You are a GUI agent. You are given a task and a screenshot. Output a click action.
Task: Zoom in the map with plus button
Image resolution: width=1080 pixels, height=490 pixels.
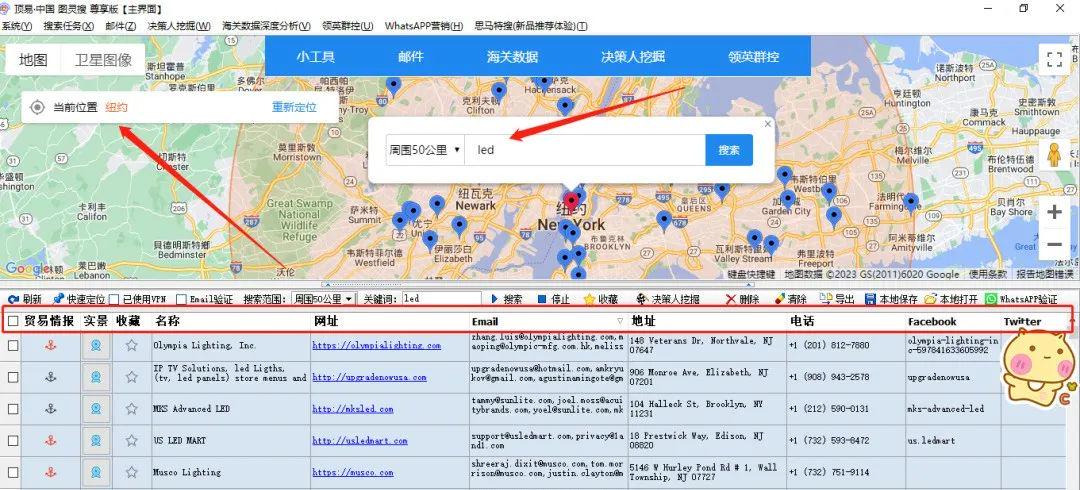pyautogui.click(x=1054, y=212)
